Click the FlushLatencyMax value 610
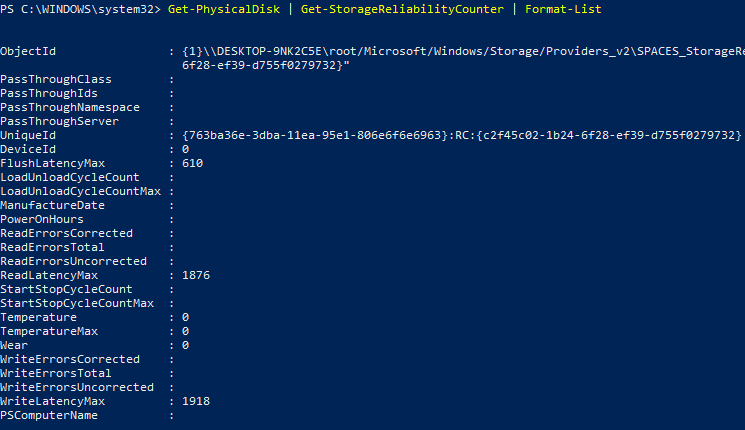The width and height of the screenshot is (745, 430). click(x=192, y=163)
